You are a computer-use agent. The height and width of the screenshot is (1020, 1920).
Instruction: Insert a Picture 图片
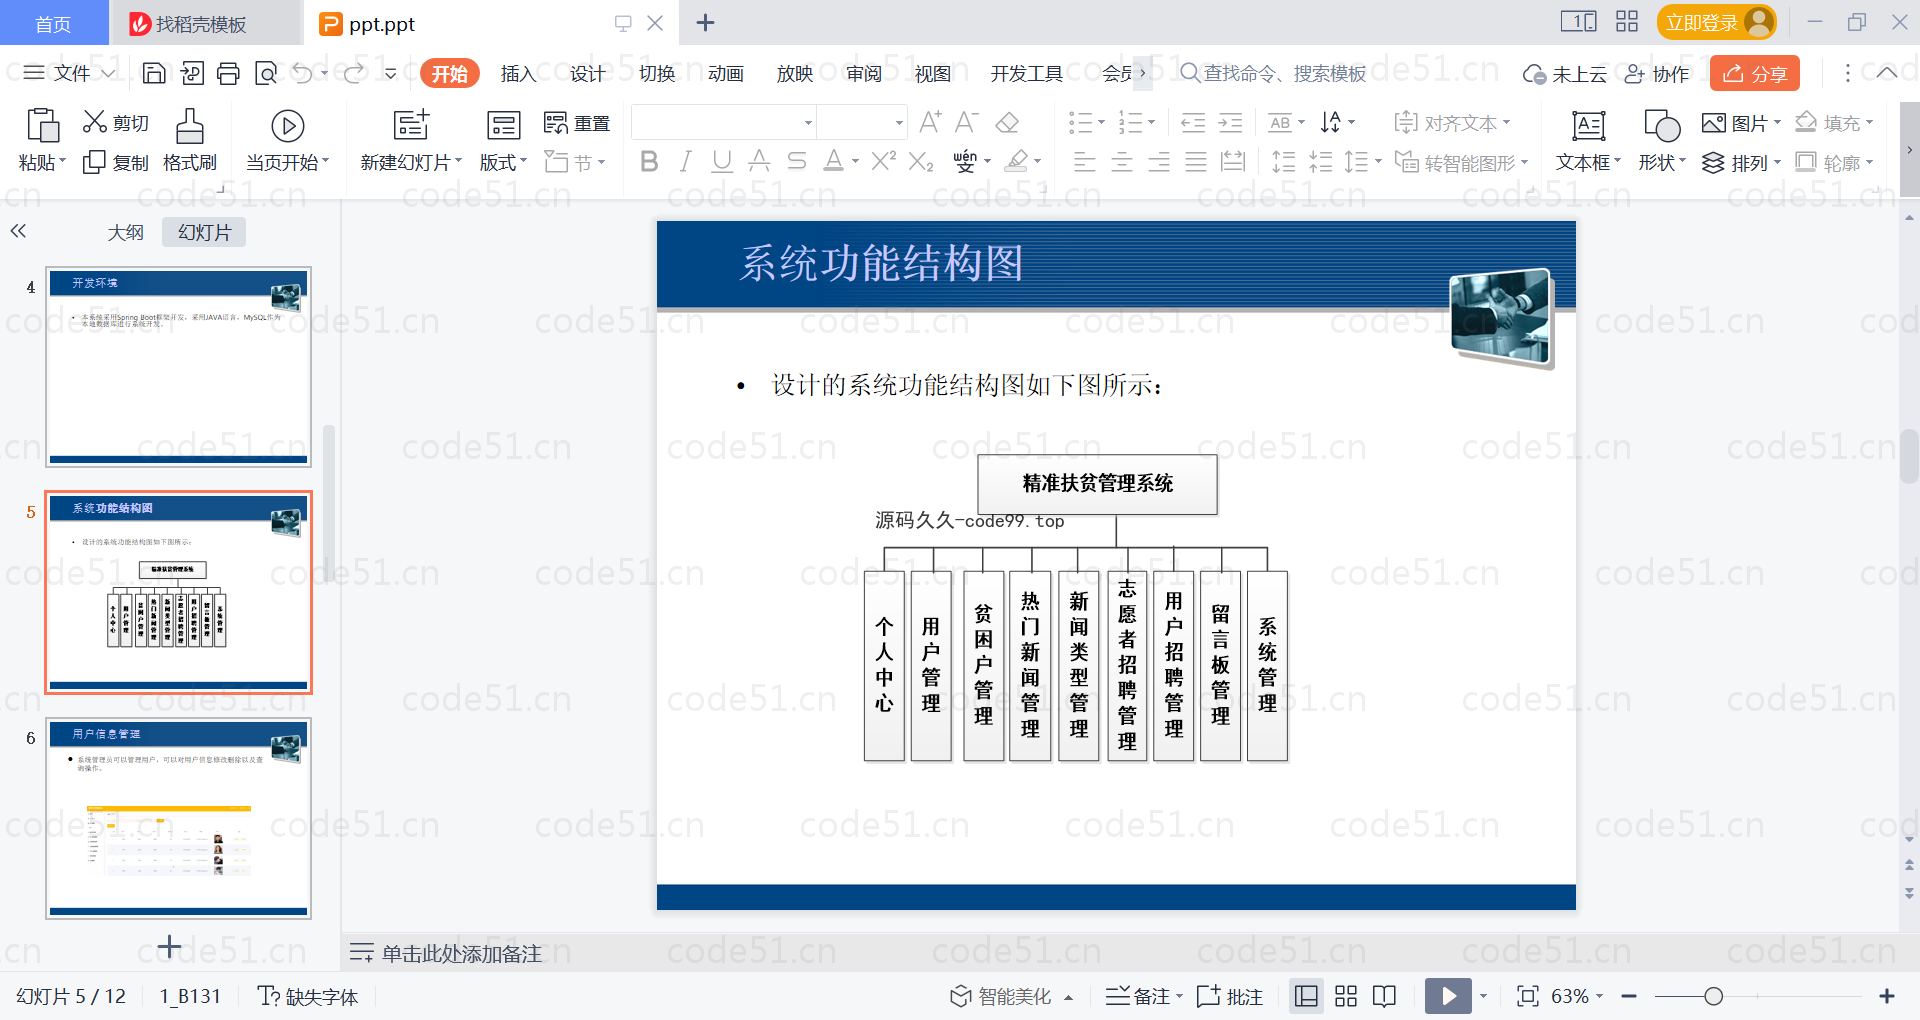[1741, 123]
